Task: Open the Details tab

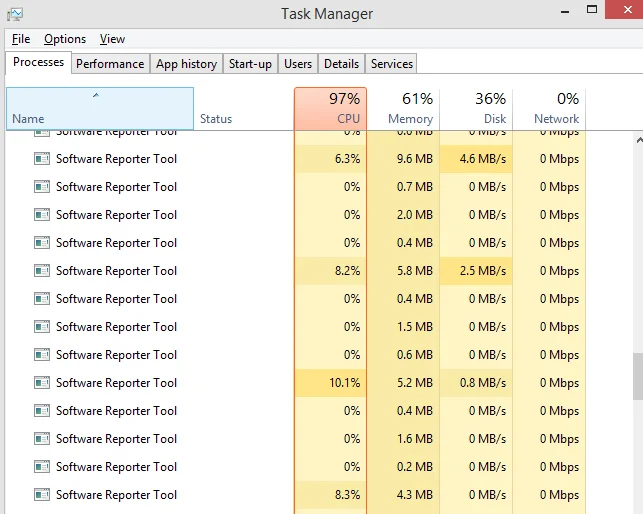Action: pyautogui.click(x=341, y=64)
